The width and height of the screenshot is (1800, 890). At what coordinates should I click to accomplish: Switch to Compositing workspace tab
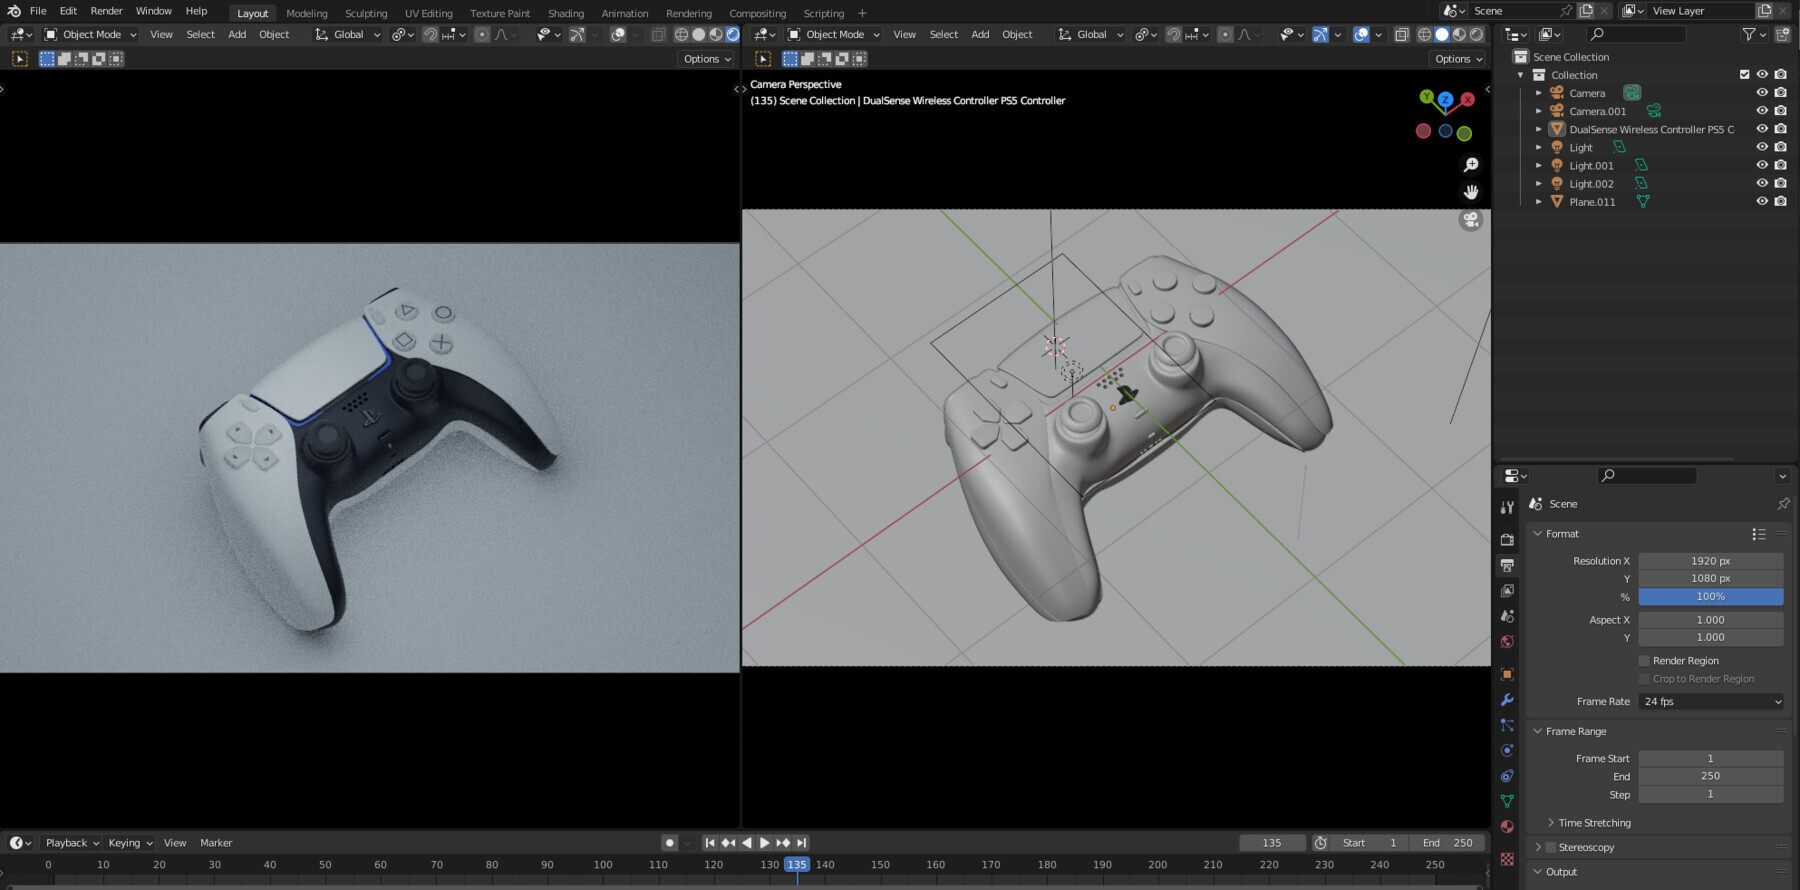click(x=757, y=13)
